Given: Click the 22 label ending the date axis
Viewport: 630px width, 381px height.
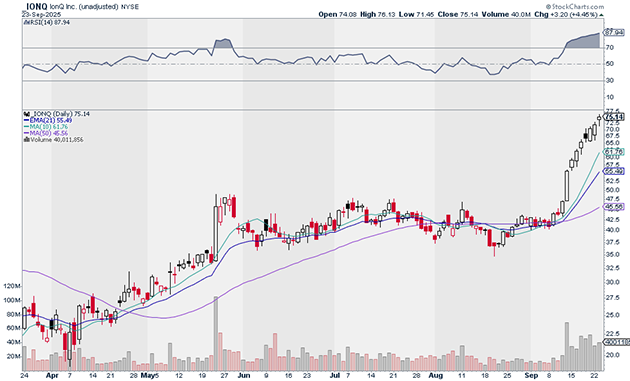Looking at the screenshot, I should click(595, 376).
